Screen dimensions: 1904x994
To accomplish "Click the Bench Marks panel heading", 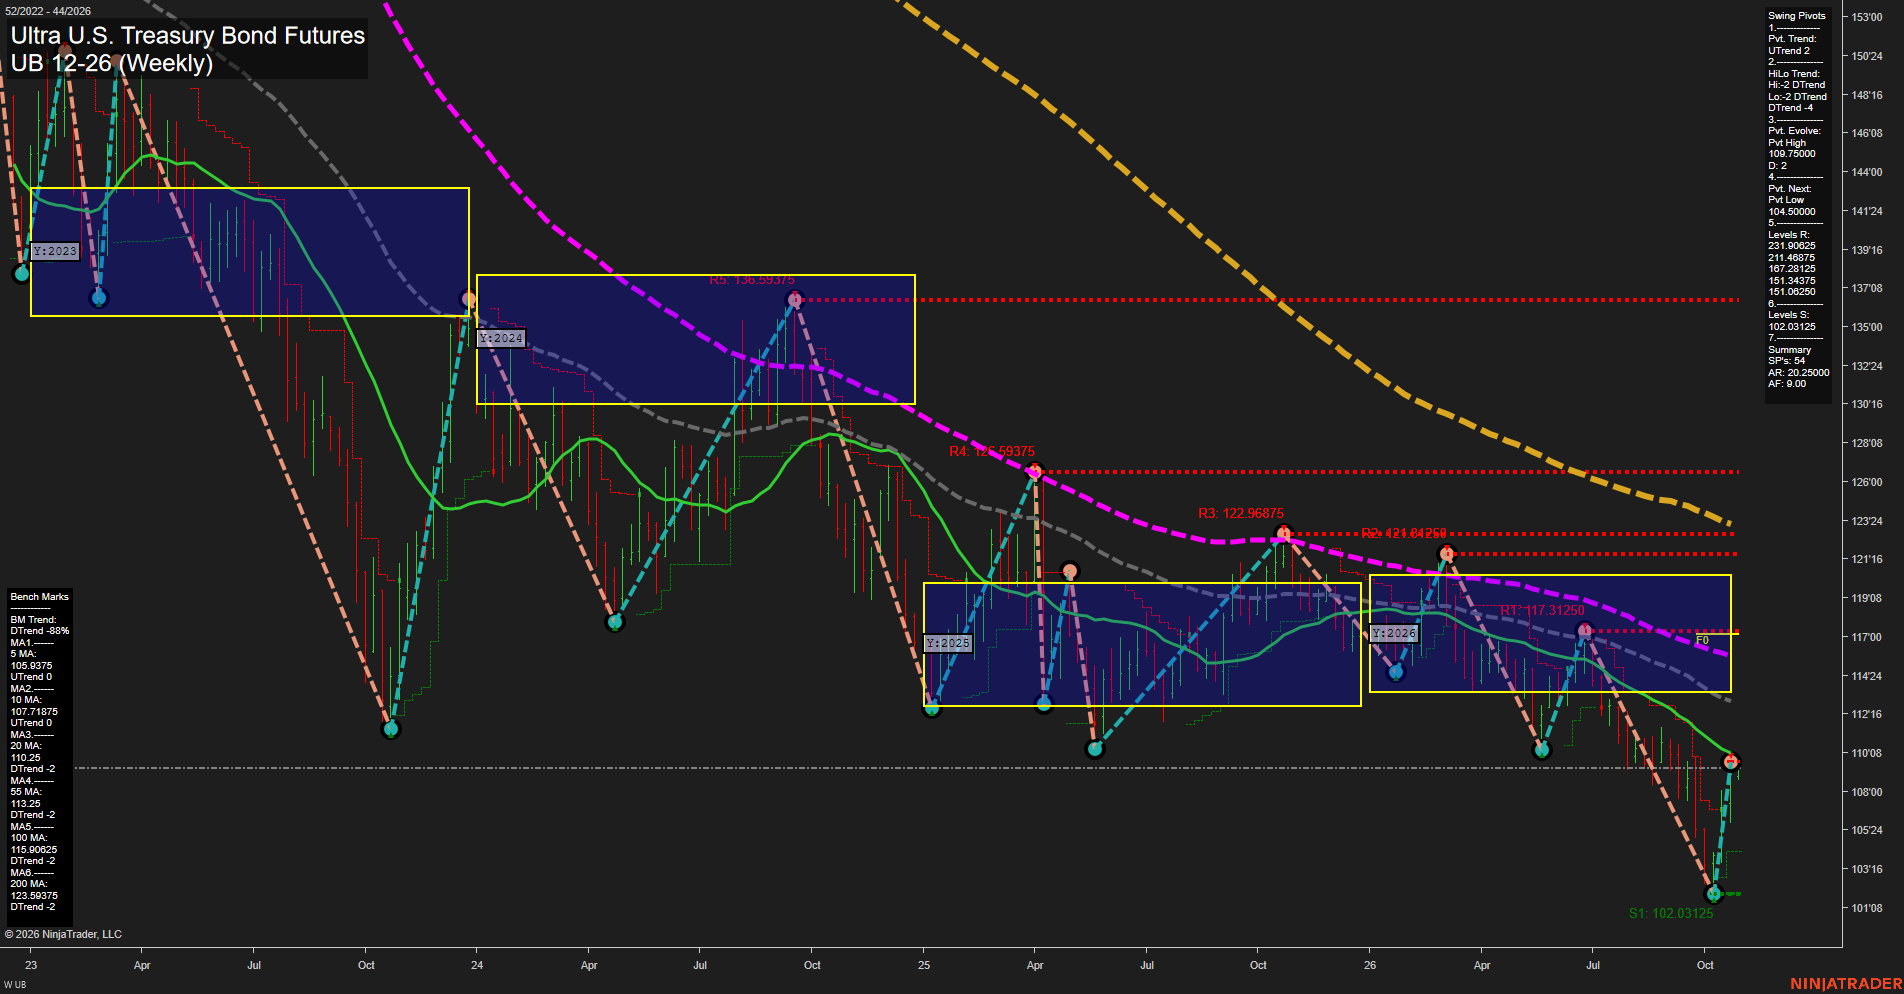I will pyautogui.click(x=40, y=597).
